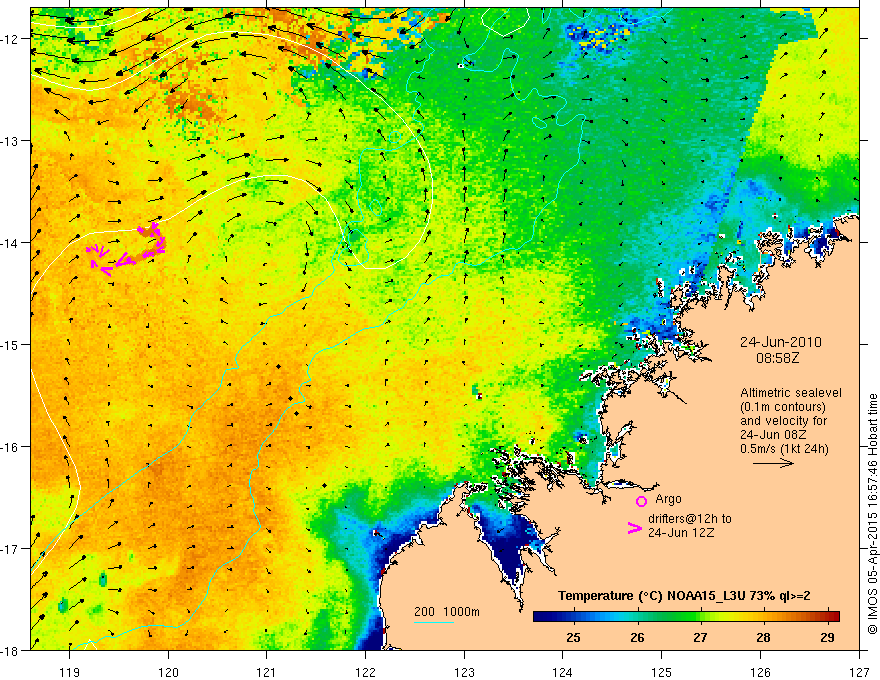This screenshot has height=680, width=880.
Task: Click longitude axis label 126
Action: coord(760,672)
